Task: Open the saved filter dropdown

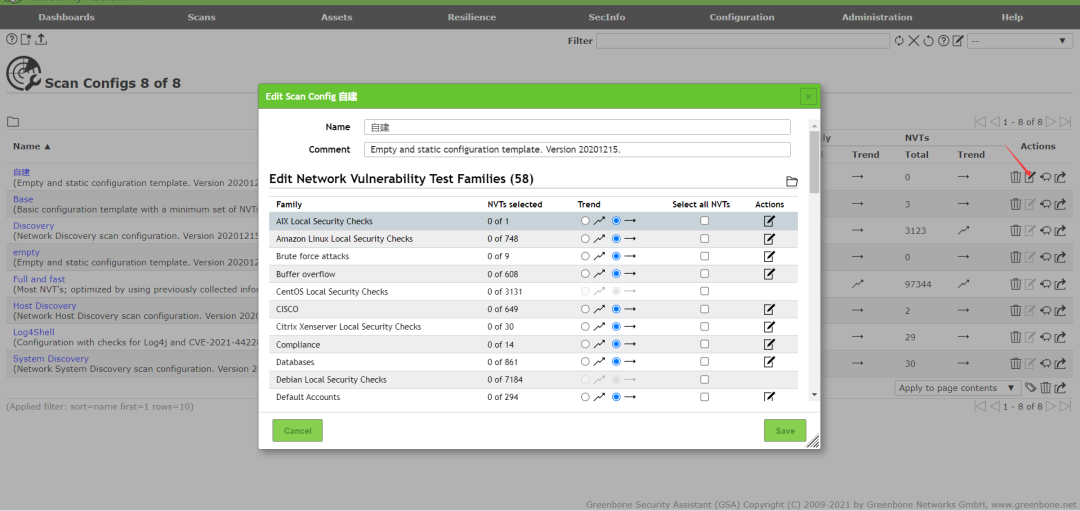Action: pos(1020,41)
